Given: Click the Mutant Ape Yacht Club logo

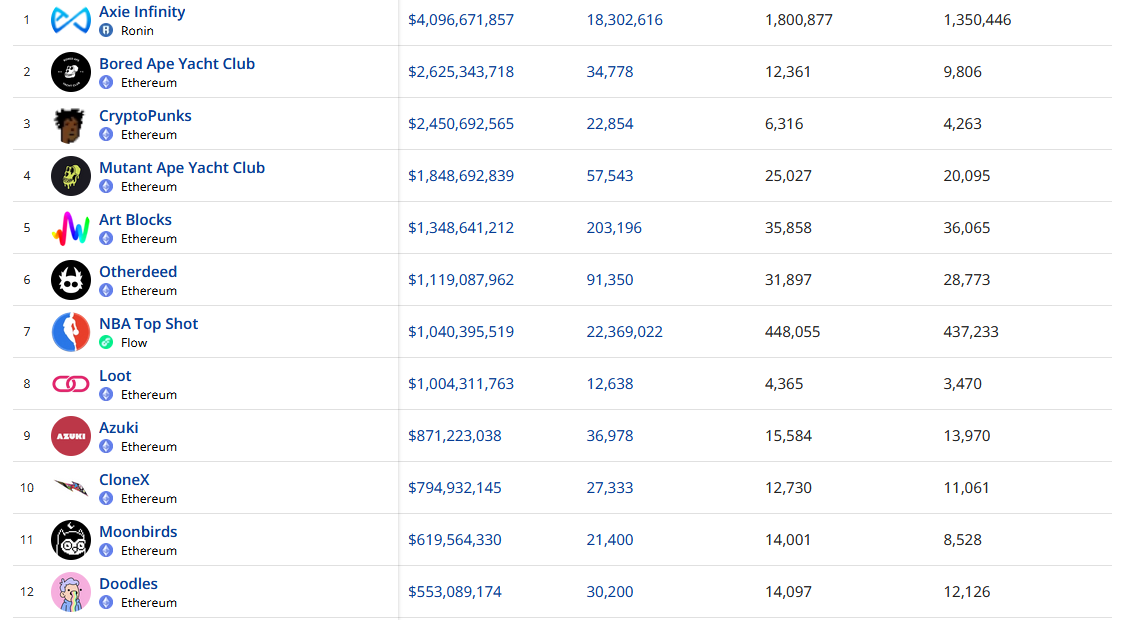Looking at the screenshot, I should pos(70,176).
